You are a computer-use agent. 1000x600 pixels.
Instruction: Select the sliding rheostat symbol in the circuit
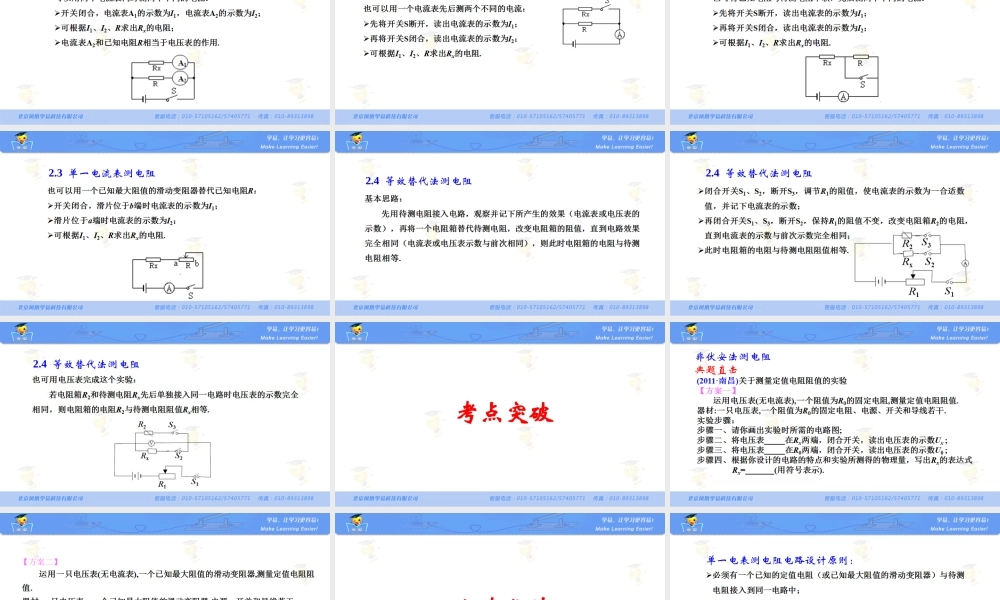pyautogui.click(x=186, y=259)
